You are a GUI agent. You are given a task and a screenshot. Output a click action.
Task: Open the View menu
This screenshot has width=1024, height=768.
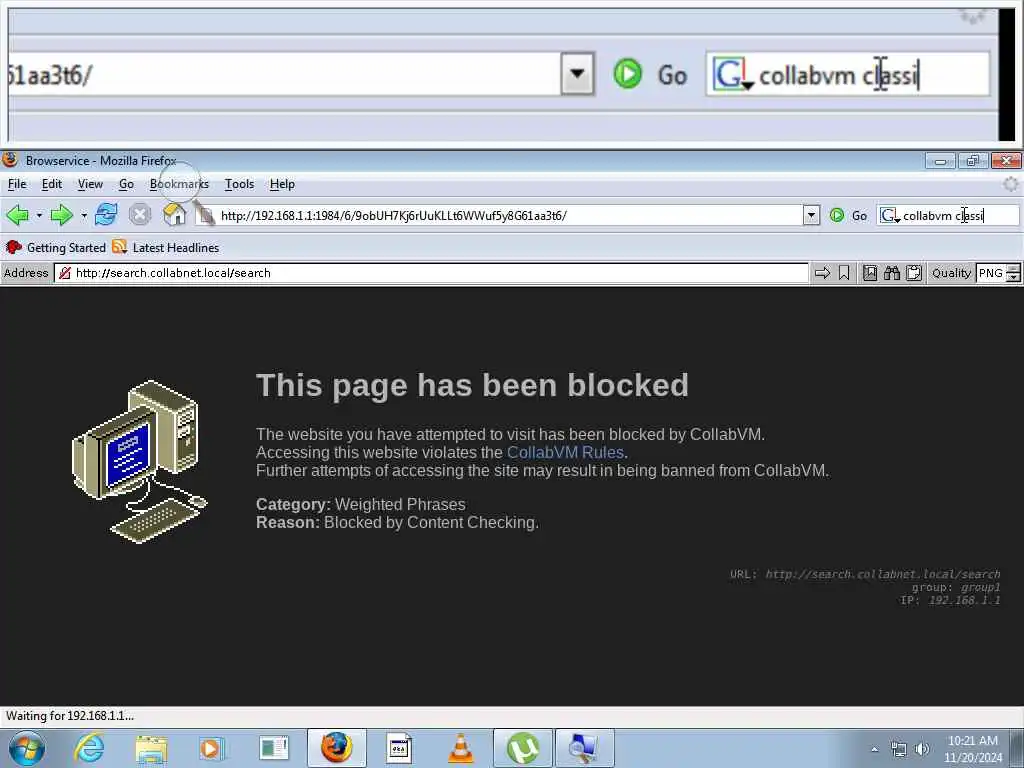pyautogui.click(x=90, y=184)
